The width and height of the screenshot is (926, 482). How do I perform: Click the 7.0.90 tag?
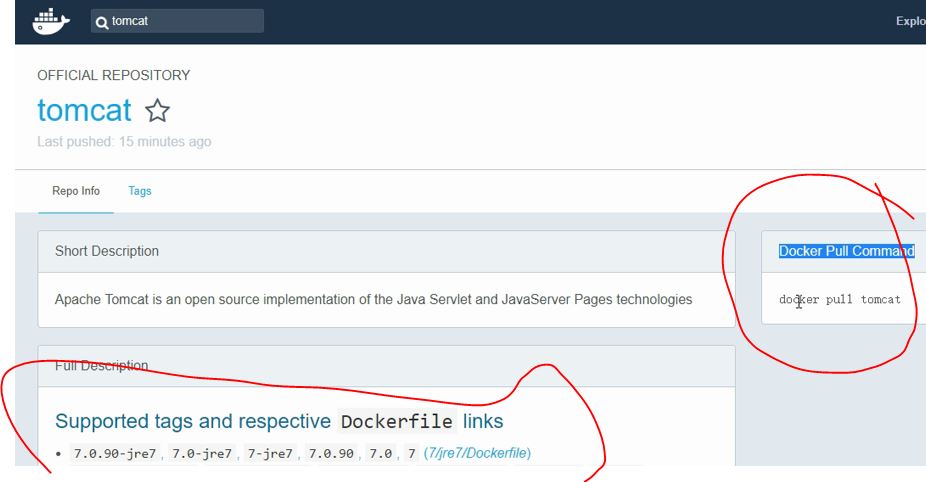pos(331,454)
